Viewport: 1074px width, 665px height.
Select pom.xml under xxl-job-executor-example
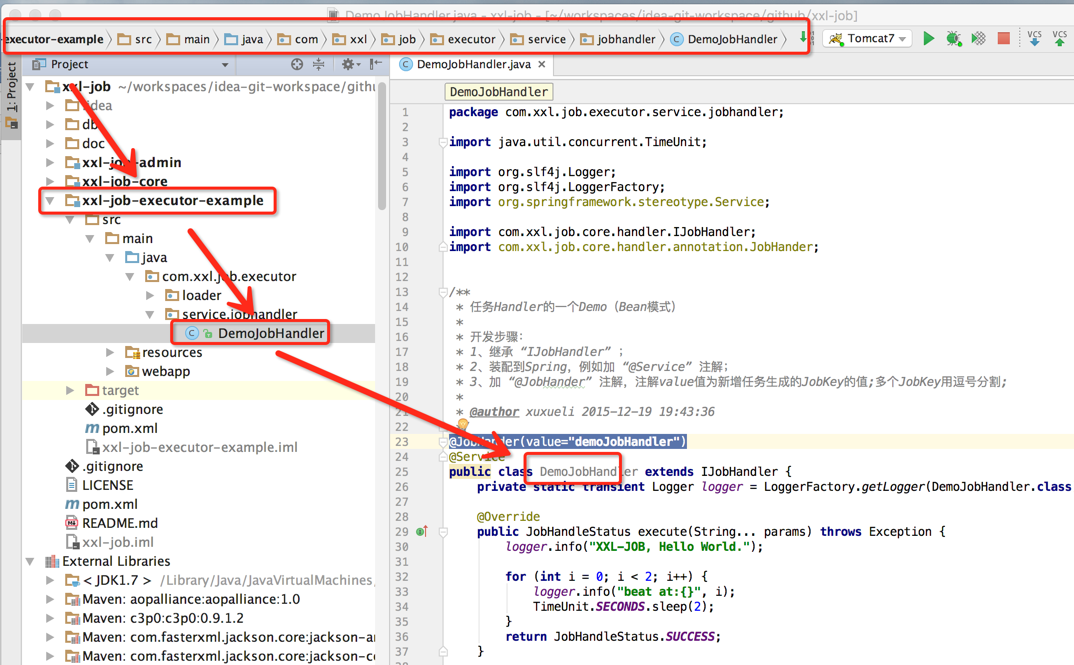(129, 428)
